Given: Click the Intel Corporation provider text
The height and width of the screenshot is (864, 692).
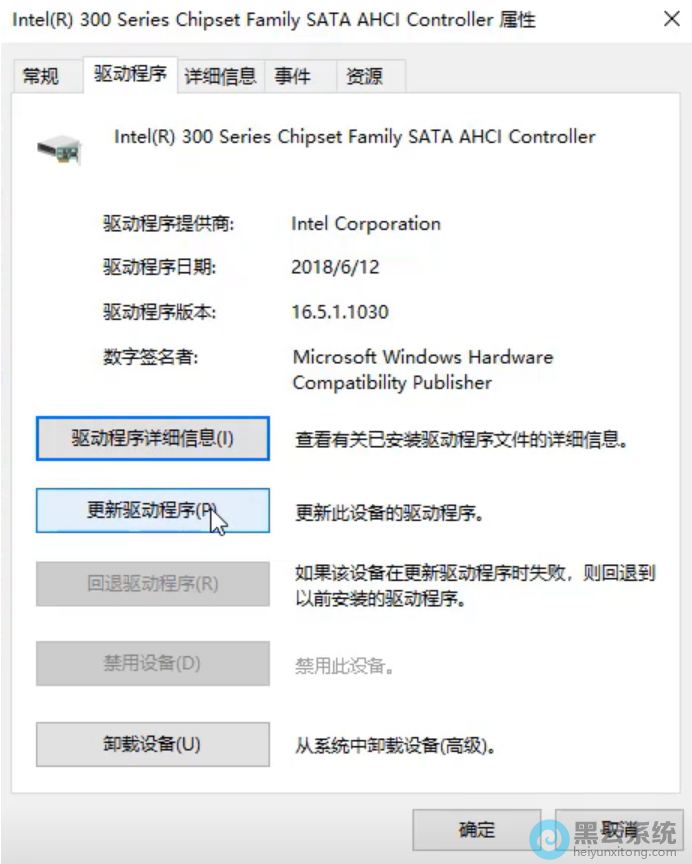Looking at the screenshot, I should [x=366, y=224].
